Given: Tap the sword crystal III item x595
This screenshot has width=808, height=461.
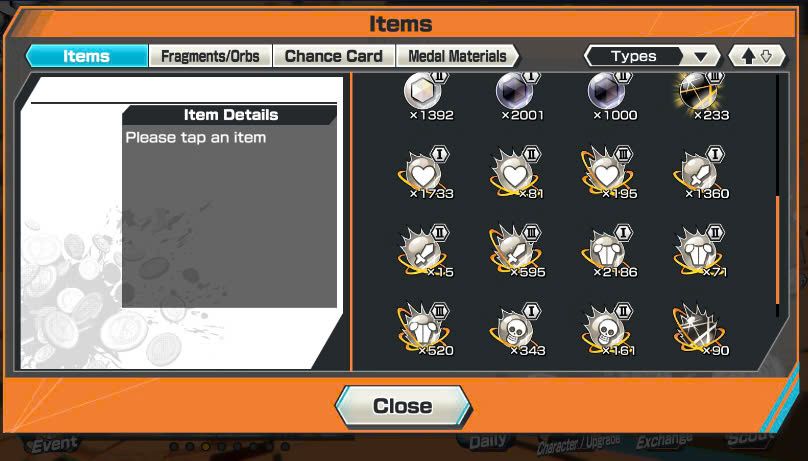Looking at the screenshot, I should tap(515, 252).
